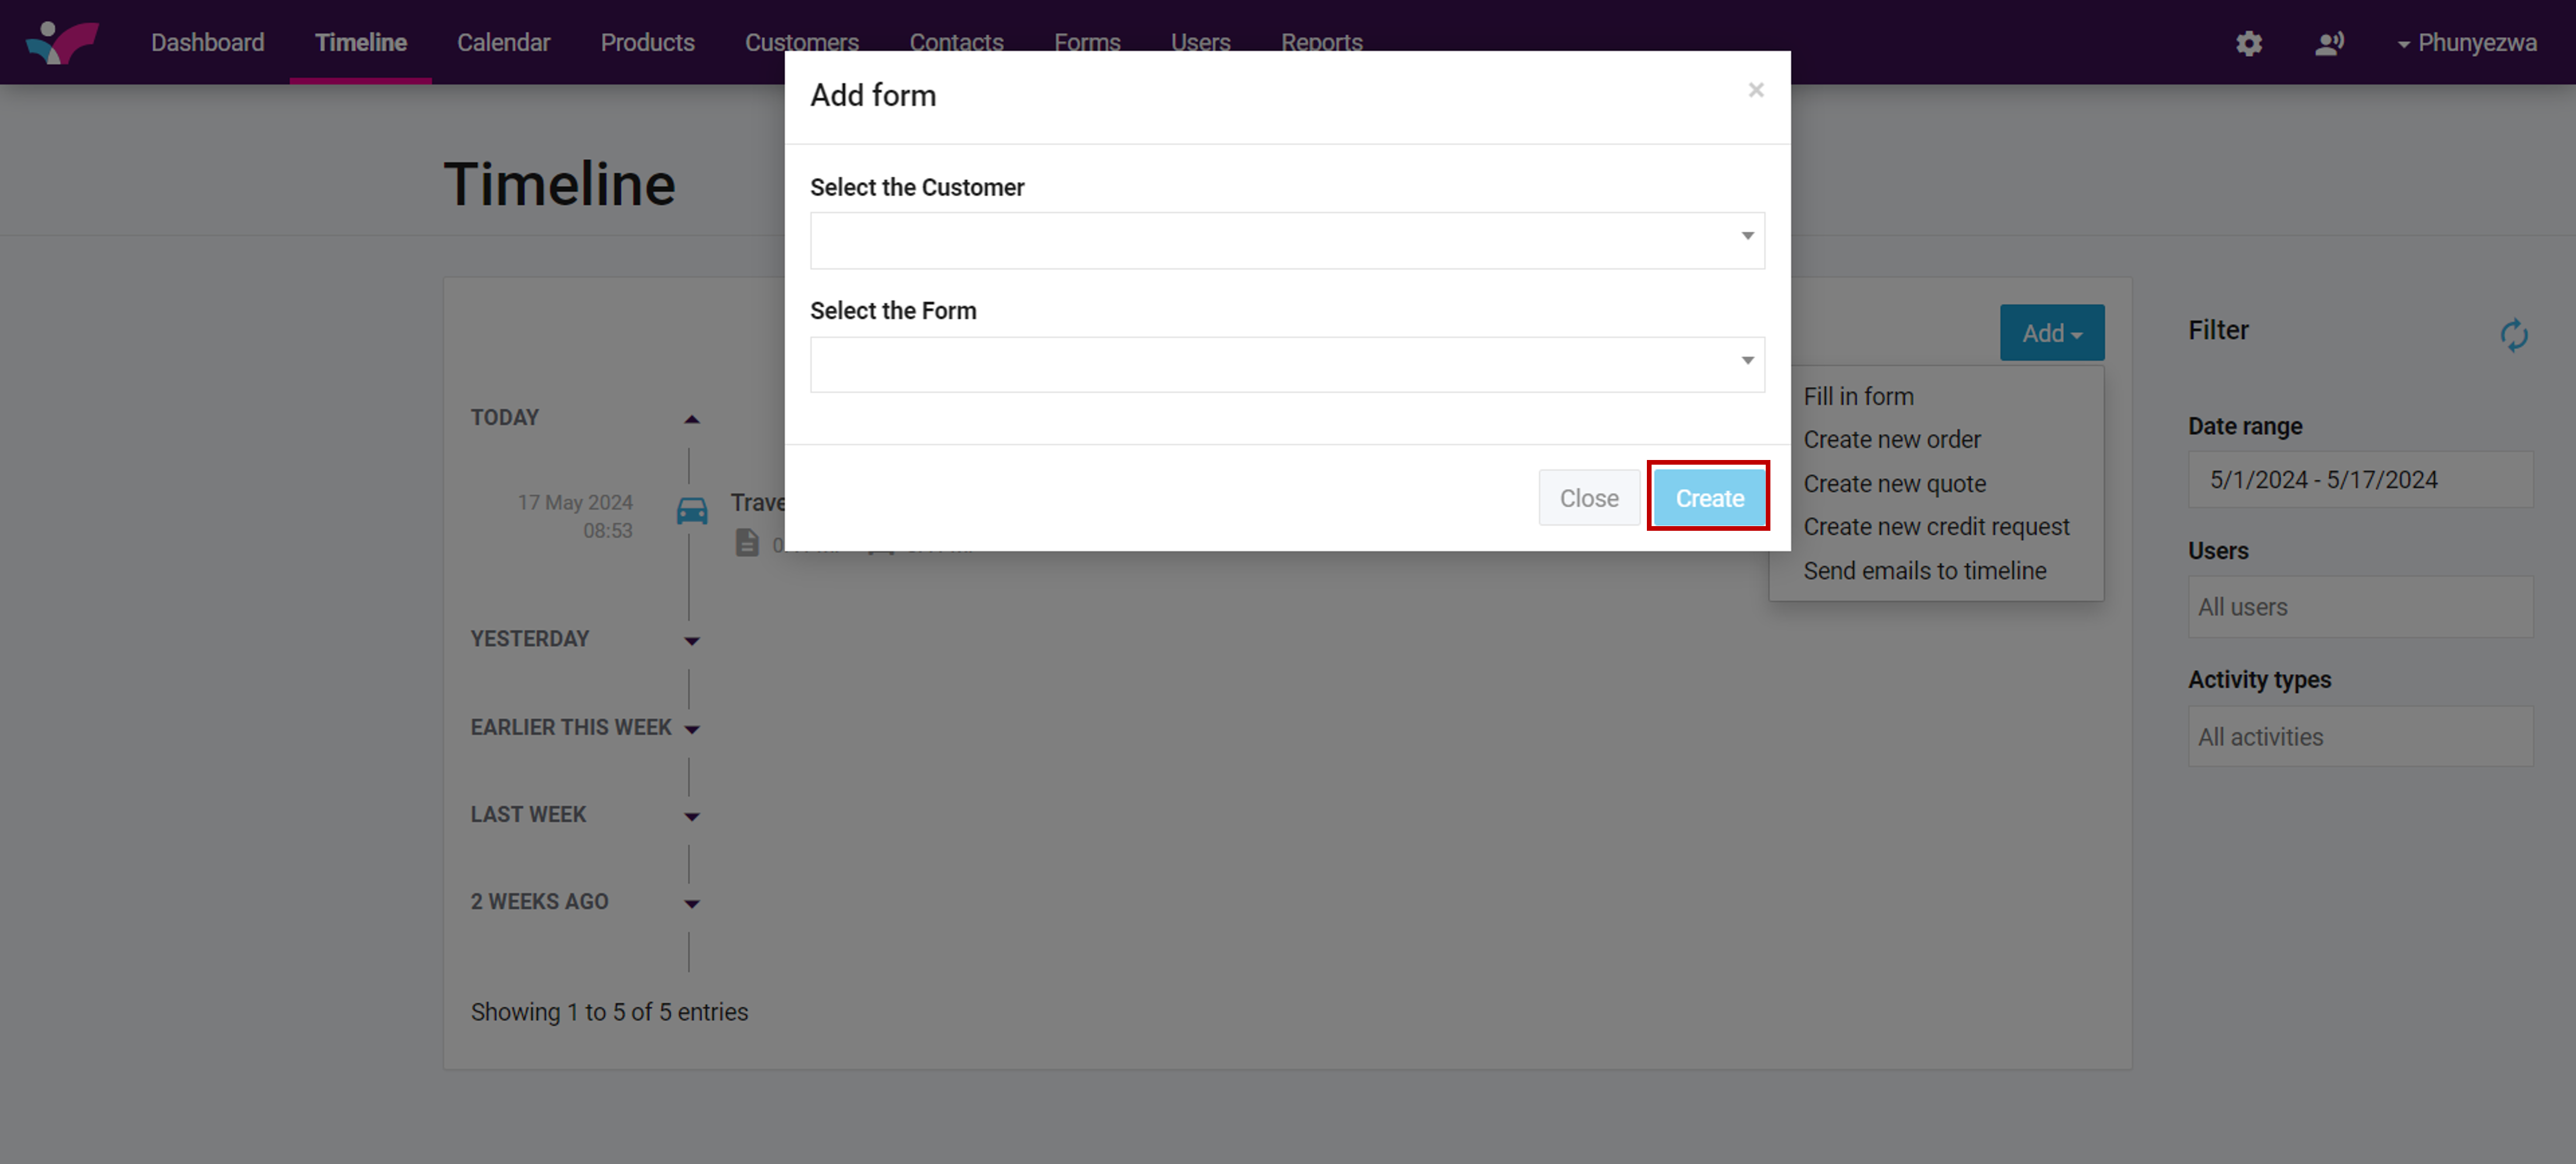Expand the LAST WEEK section

point(691,816)
